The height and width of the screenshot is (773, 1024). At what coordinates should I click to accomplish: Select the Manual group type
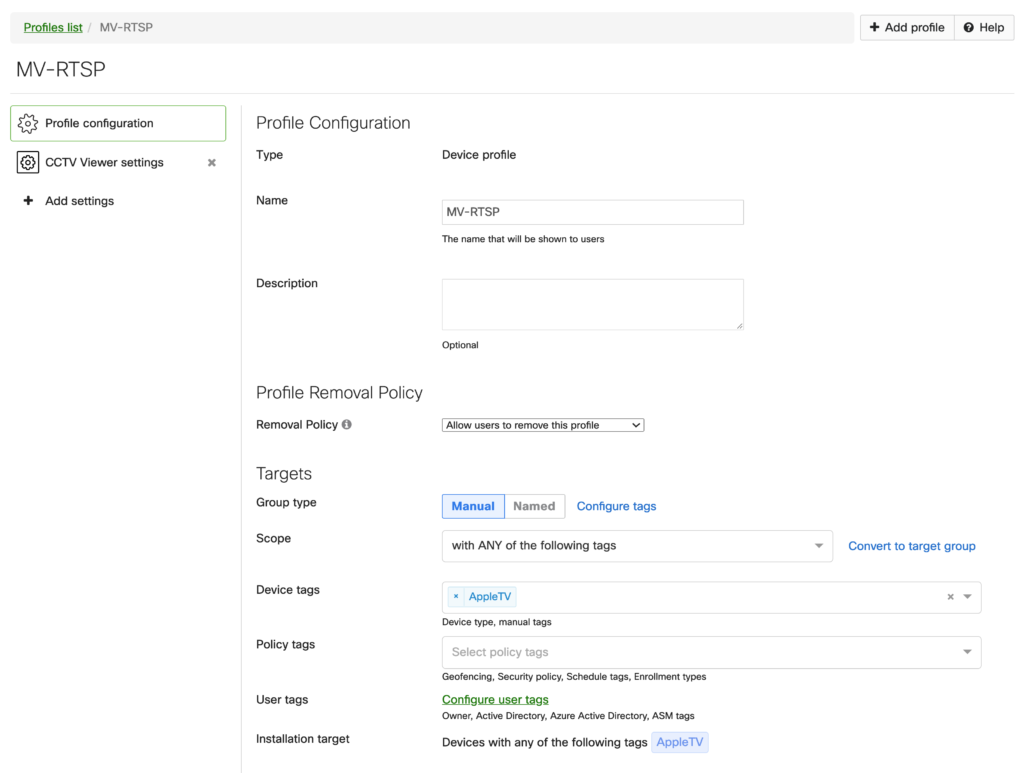(473, 507)
